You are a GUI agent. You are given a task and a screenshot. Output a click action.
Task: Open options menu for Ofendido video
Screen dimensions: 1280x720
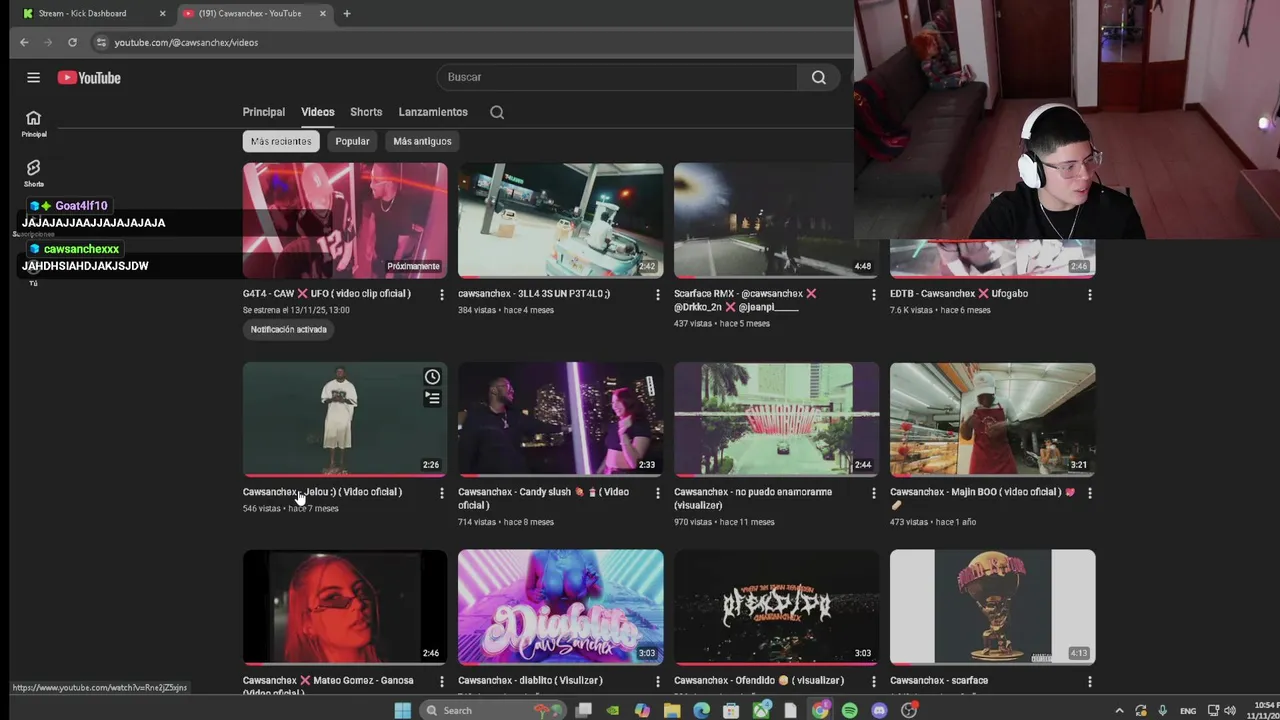(873, 681)
